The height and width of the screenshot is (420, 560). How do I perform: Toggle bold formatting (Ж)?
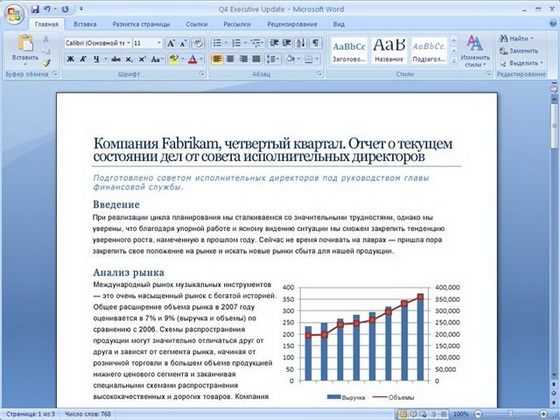pos(71,59)
